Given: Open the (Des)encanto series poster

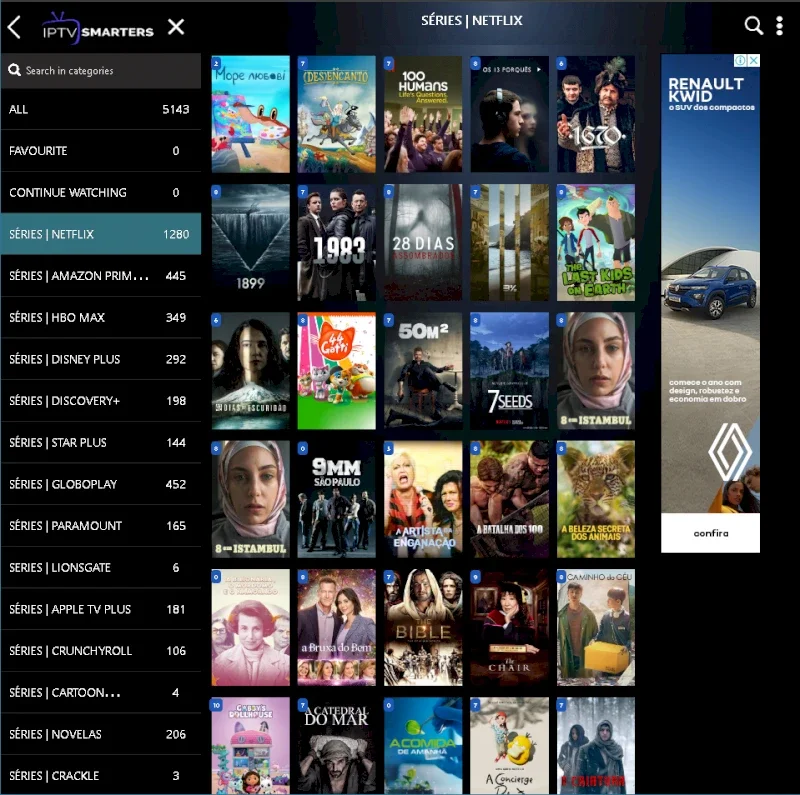Looking at the screenshot, I should click(x=337, y=114).
